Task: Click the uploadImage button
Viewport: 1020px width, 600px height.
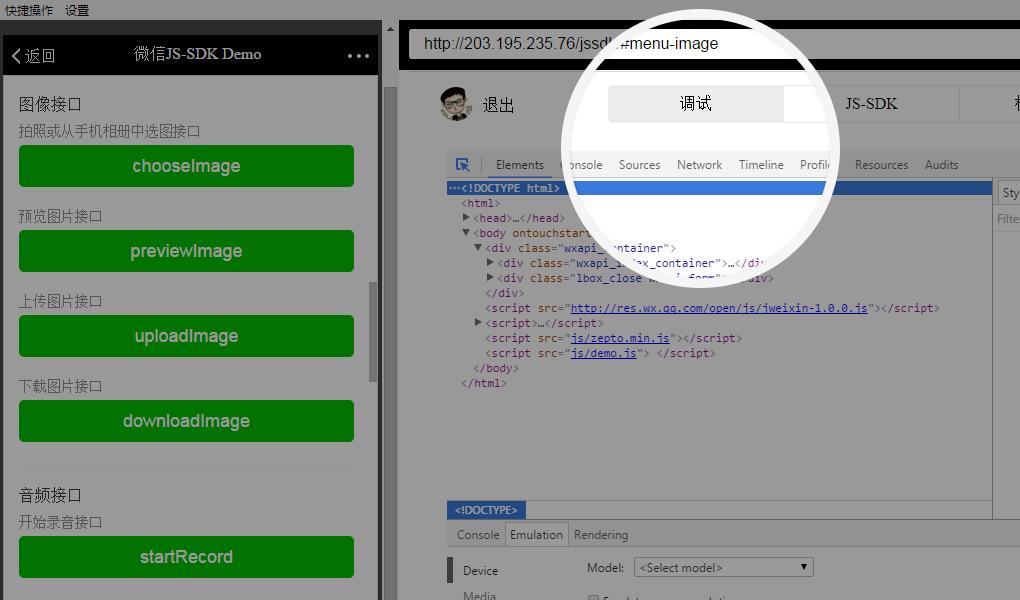Action: [186, 336]
